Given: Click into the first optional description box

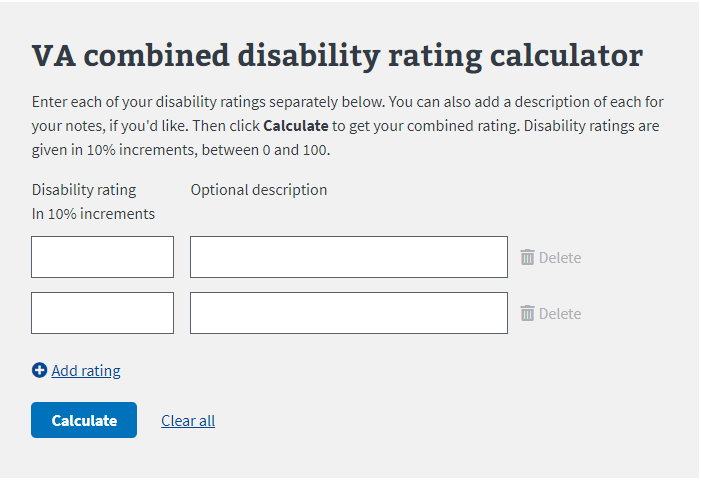Looking at the screenshot, I should coord(349,257).
